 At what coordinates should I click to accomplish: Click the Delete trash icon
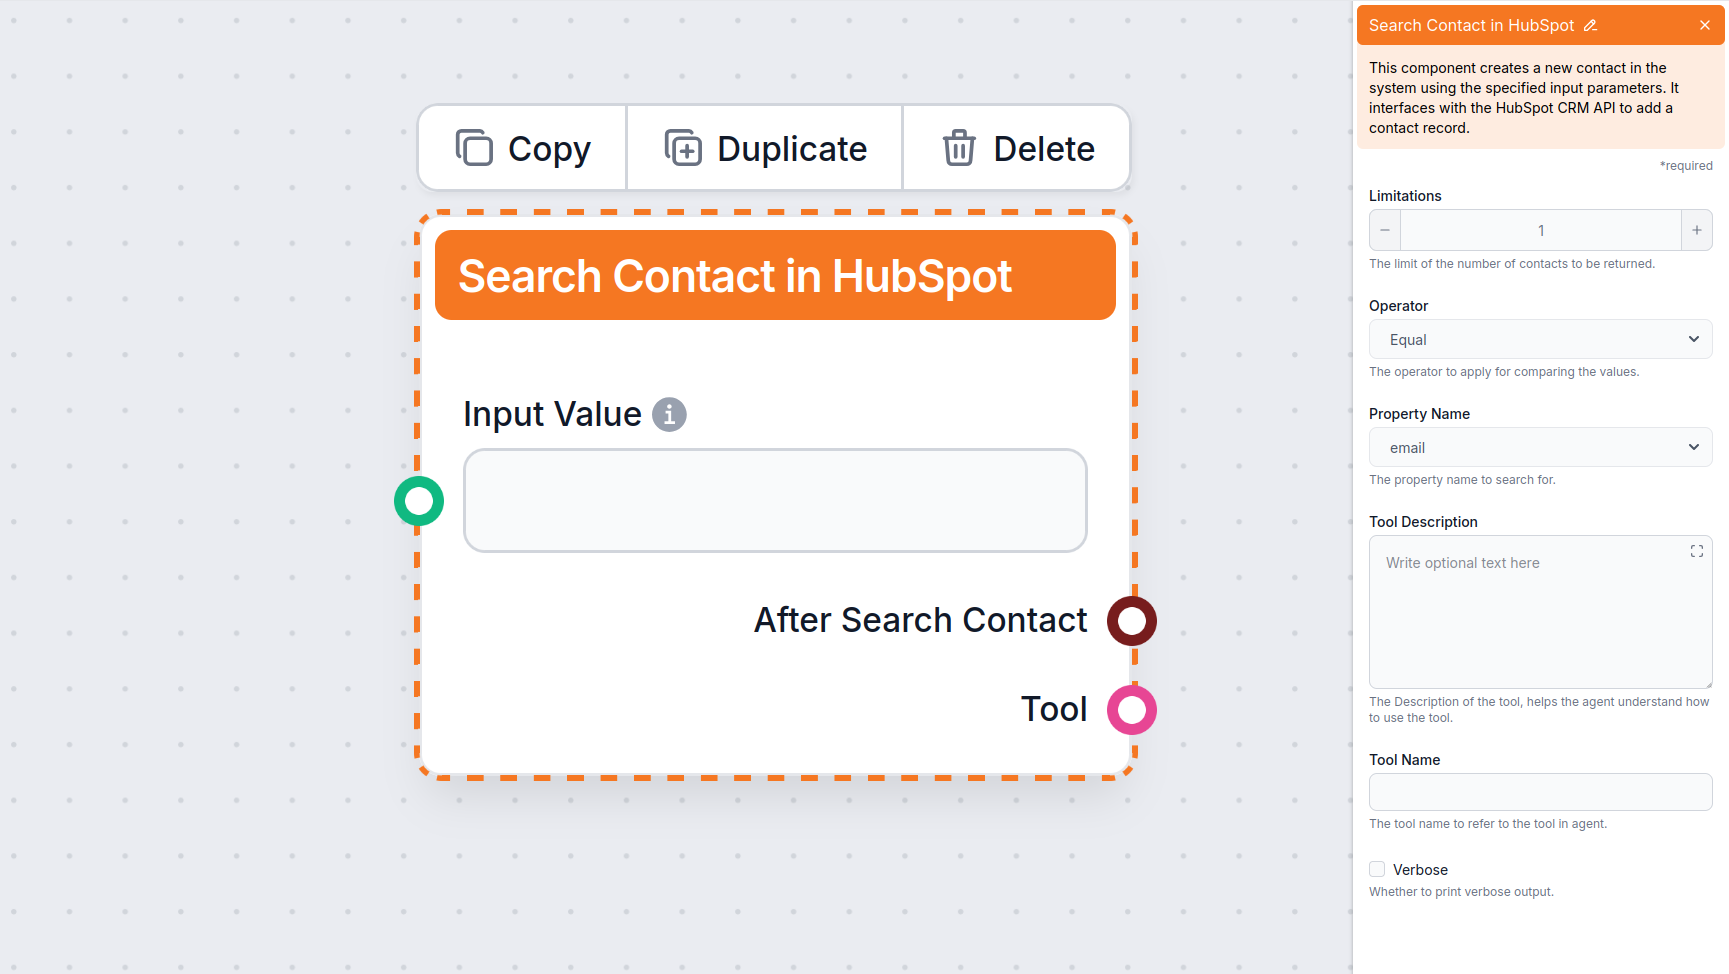coord(958,148)
